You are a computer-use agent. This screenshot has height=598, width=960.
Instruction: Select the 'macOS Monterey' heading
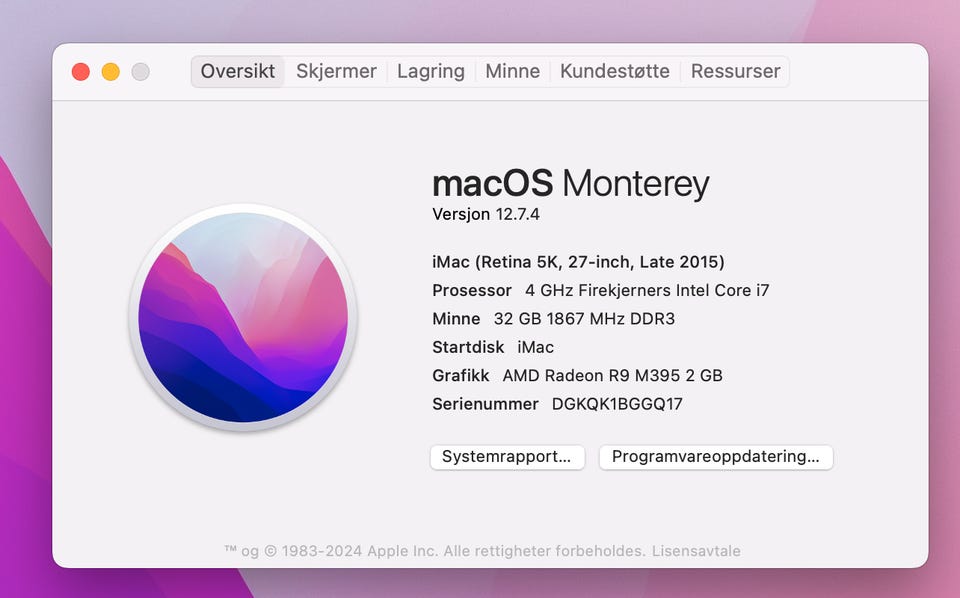[571, 183]
